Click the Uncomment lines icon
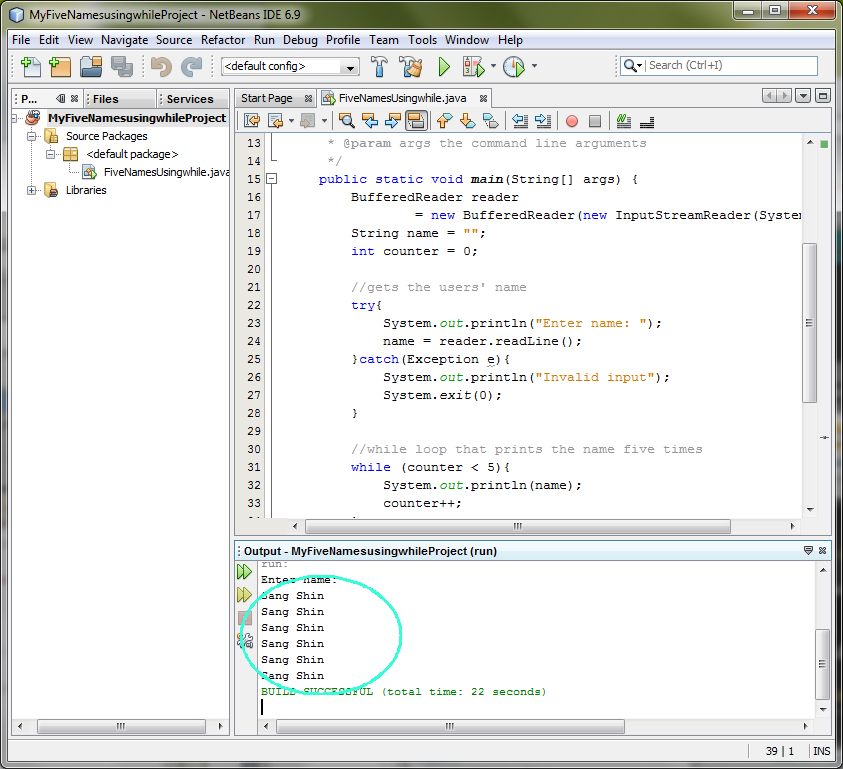843x769 pixels. click(x=647, y=122)
